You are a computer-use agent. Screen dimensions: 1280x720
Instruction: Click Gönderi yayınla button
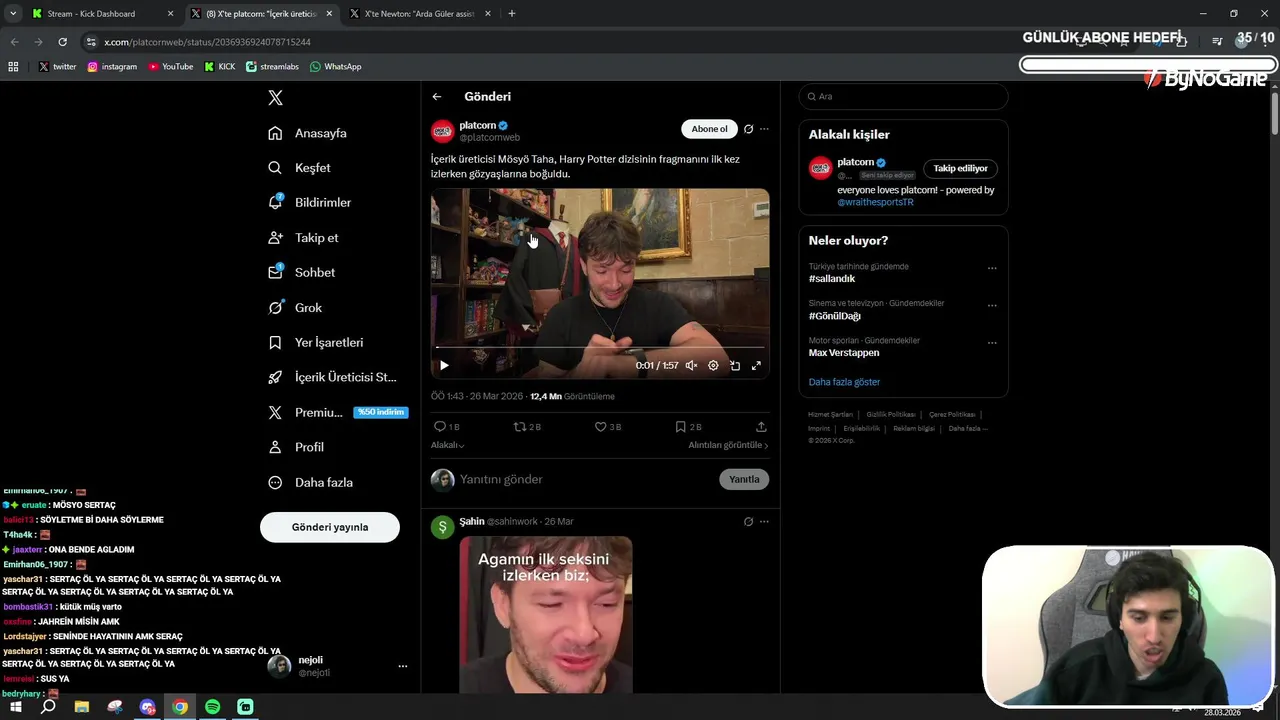(330, 527)
